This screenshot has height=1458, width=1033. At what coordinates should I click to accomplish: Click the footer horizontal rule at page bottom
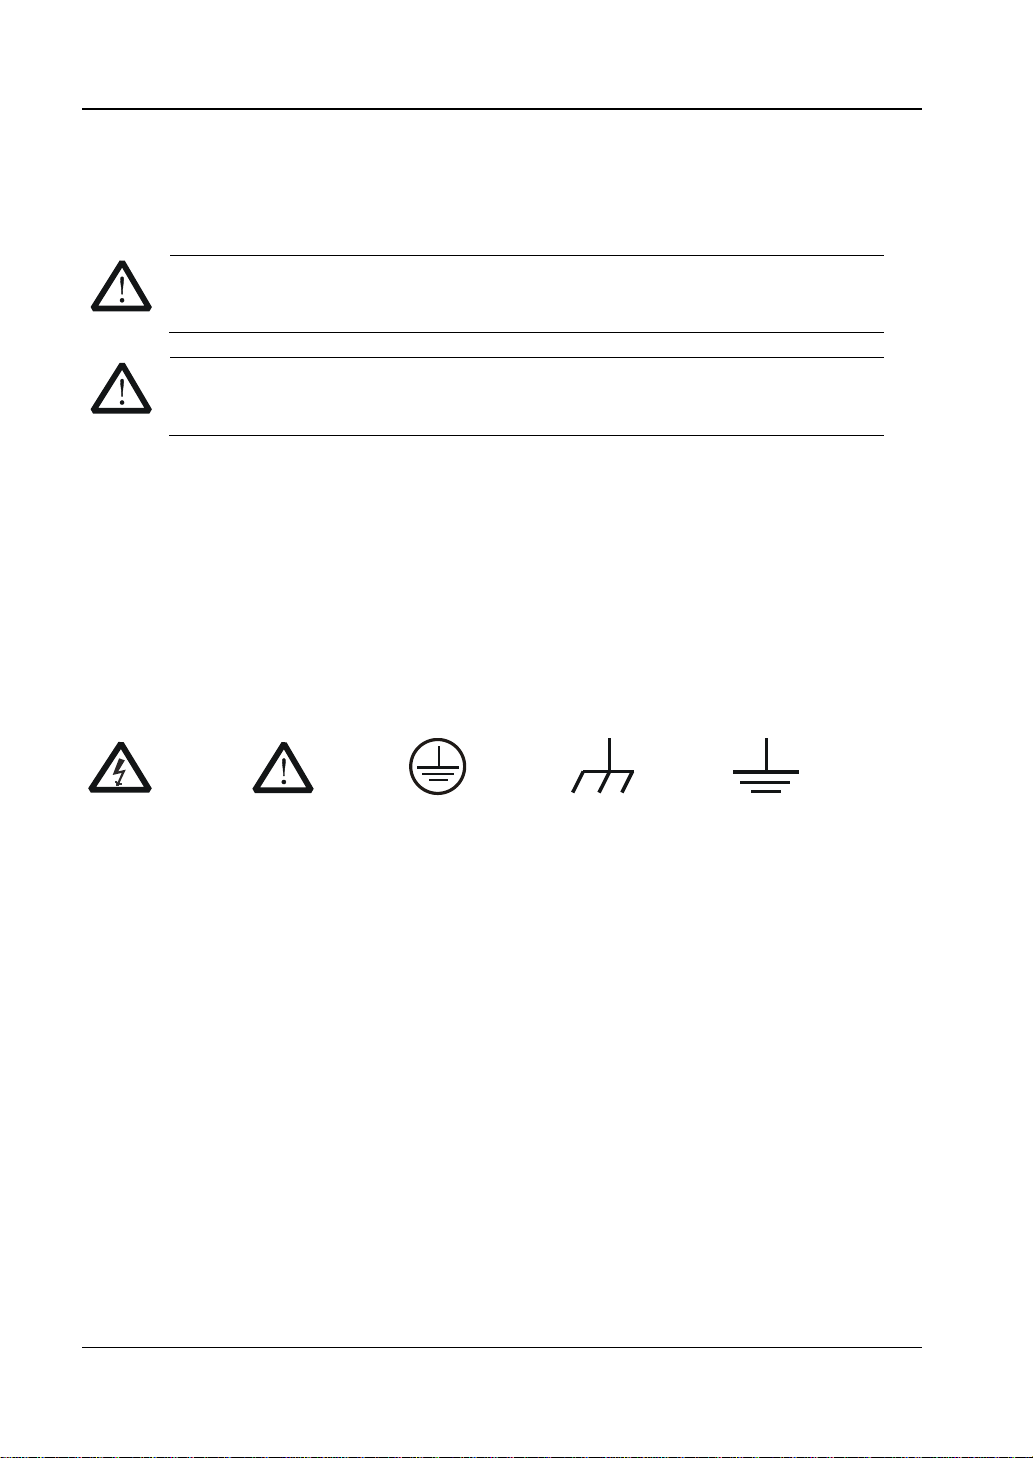coord(501,1348)
